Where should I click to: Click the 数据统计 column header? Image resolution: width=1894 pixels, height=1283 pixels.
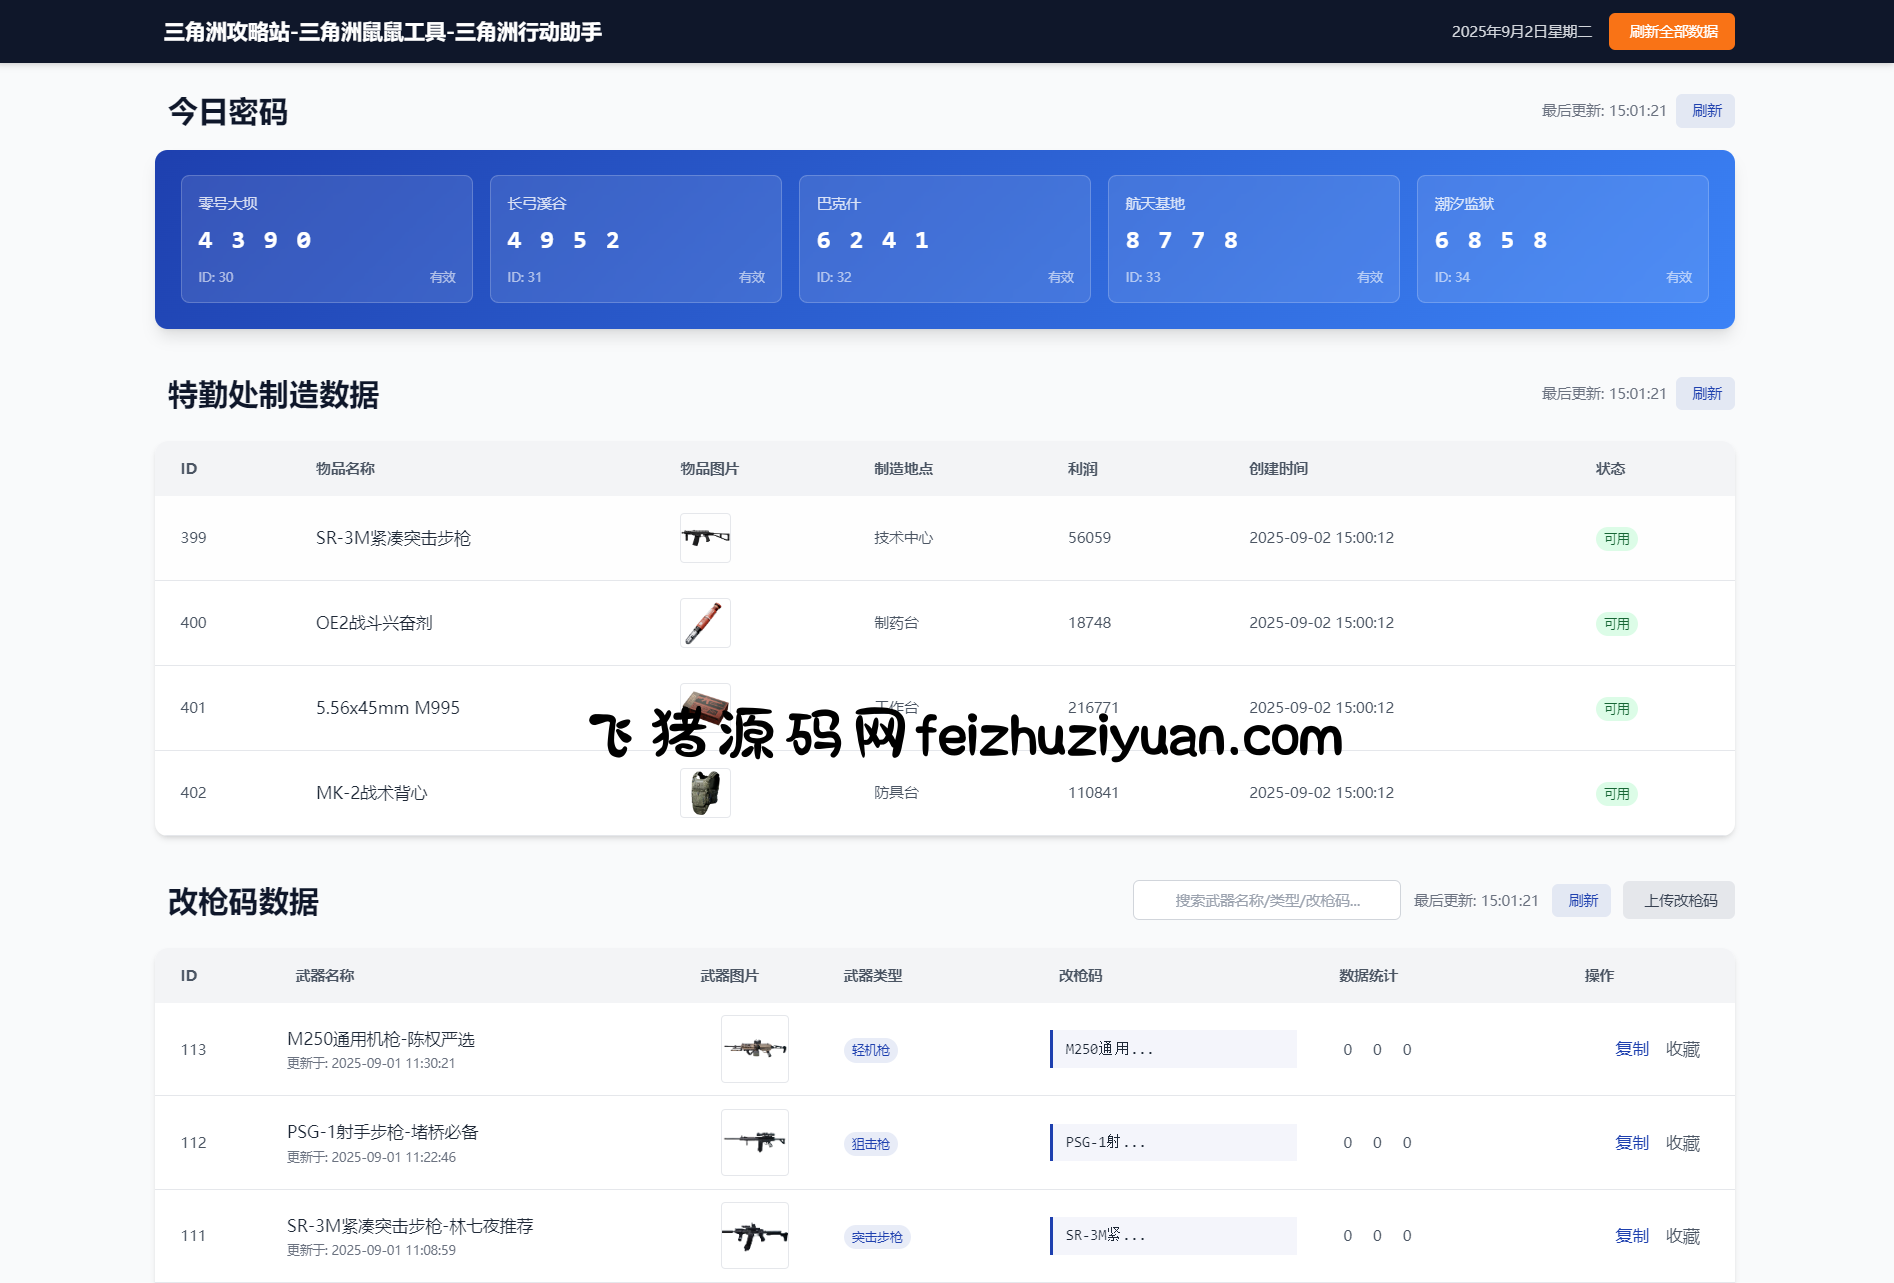tap(1368, 976)
